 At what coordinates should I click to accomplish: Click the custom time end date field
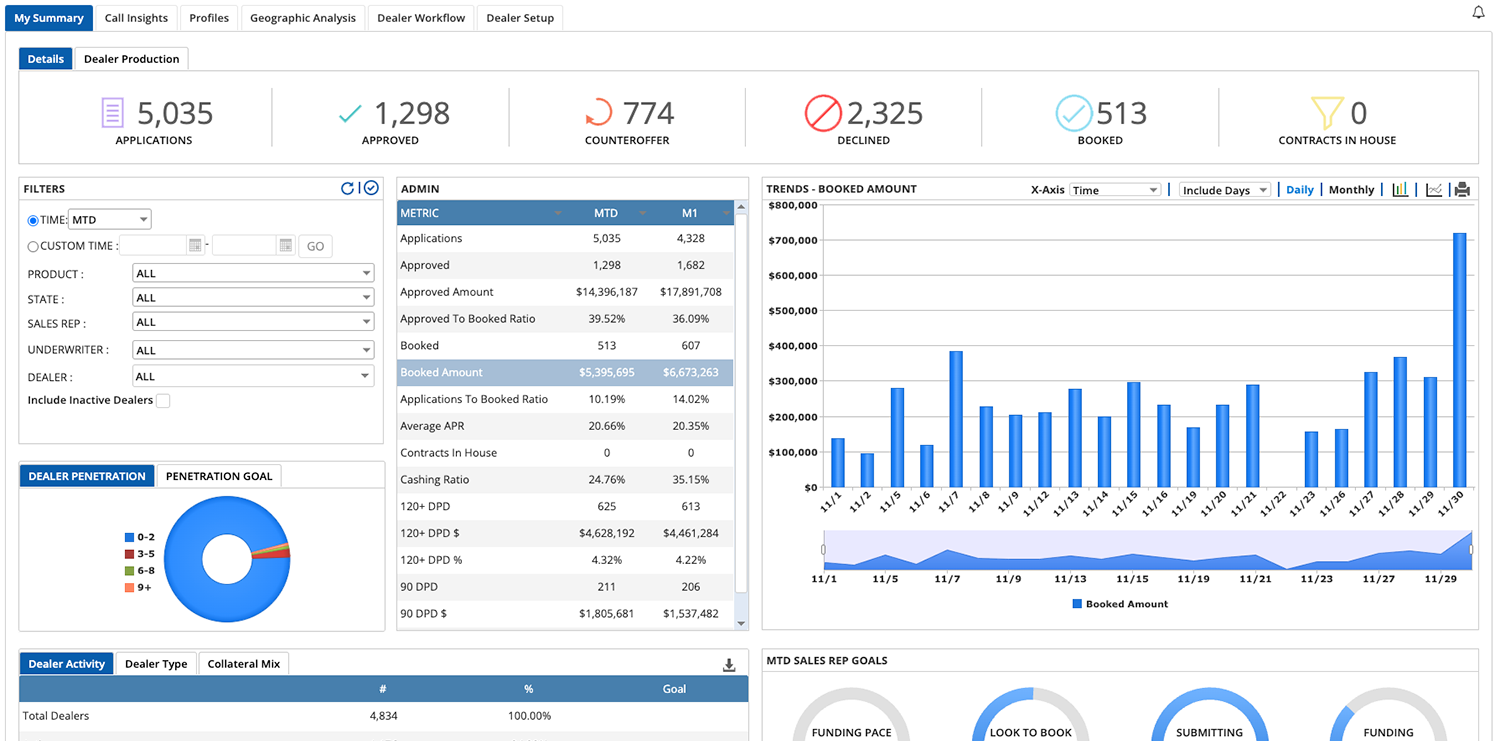(245, 245)
